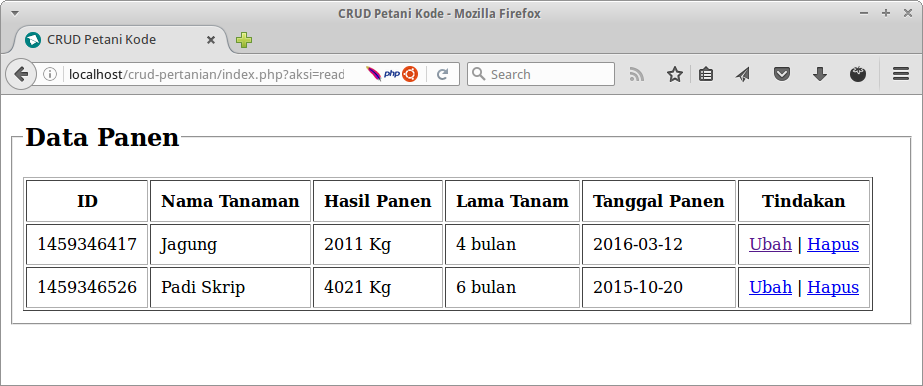Show bookmarks list icon
The width and height of the screenshot is (923, 386).
tap(706, 74)
